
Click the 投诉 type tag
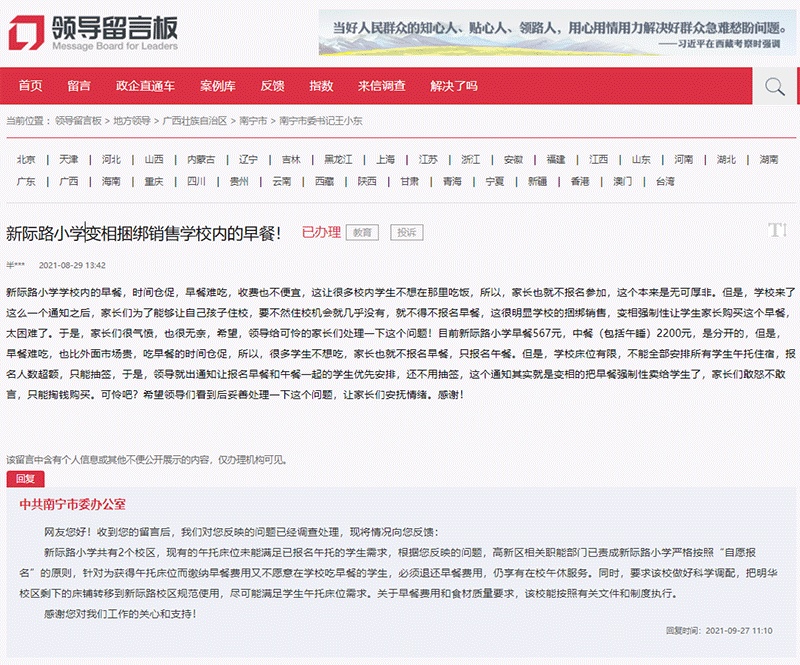407,232
